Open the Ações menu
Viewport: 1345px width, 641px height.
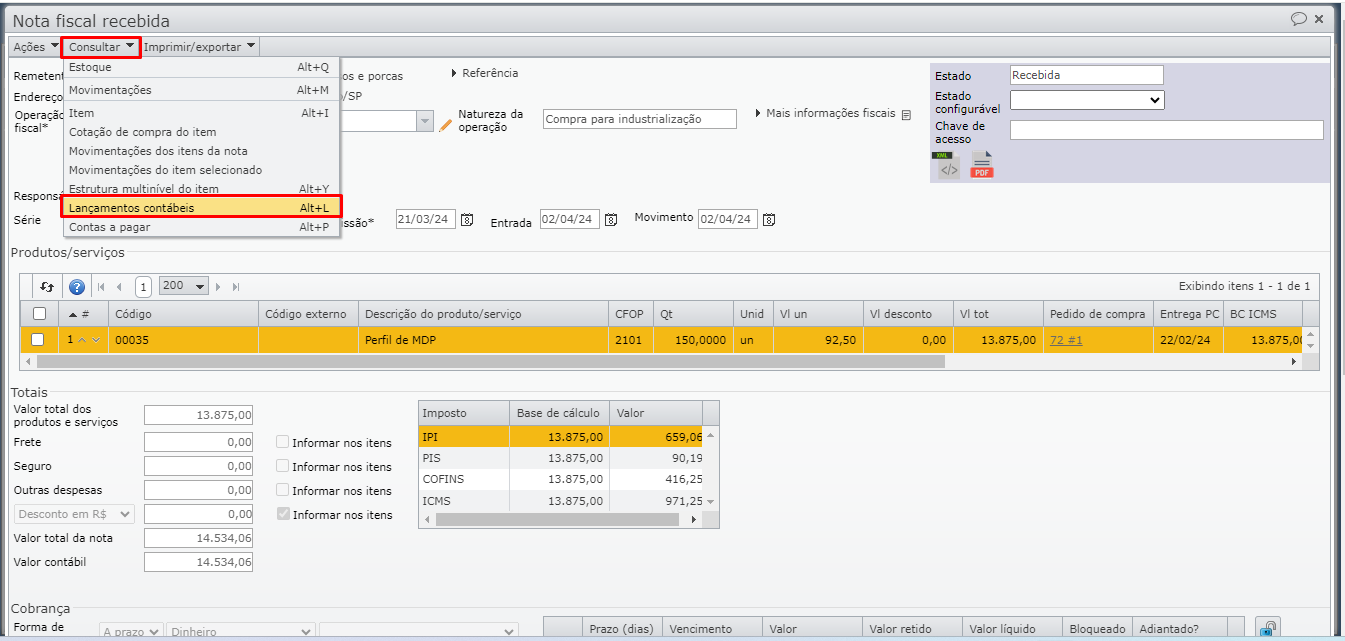[35, 46]
